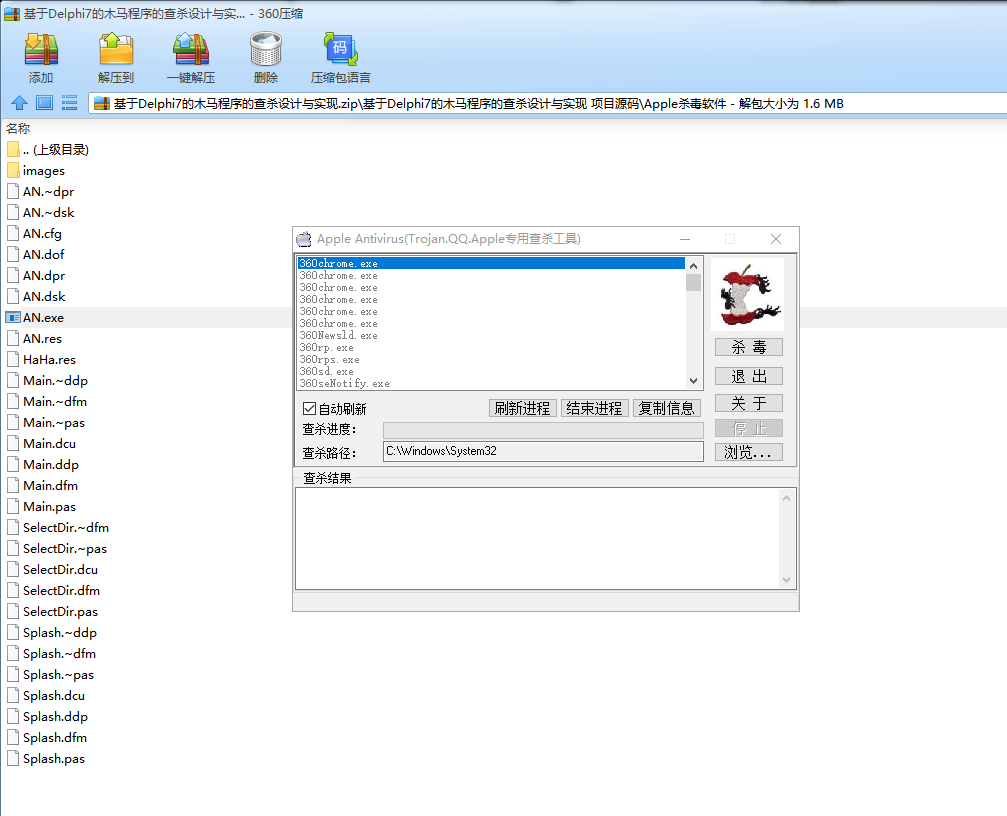
Task: Click process list scroll down arrow
Action: pyautogui.click(x=693, y=380)
